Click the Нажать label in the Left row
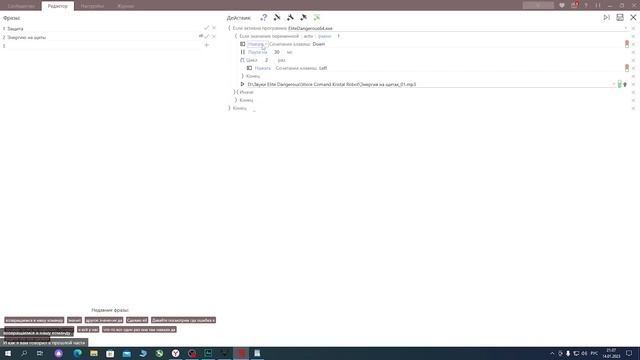Viewport: 640px width, 360px height. click(x=262, y=68)
